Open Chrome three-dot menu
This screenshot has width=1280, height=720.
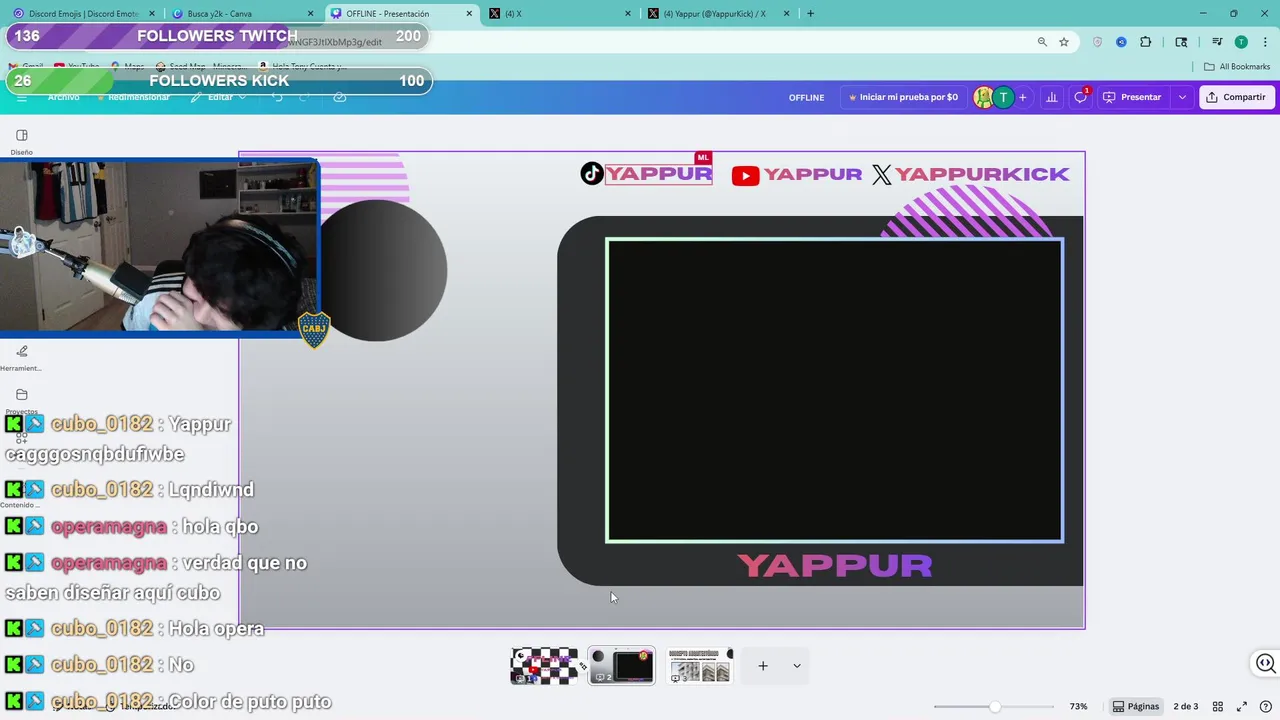[1264, 42]
